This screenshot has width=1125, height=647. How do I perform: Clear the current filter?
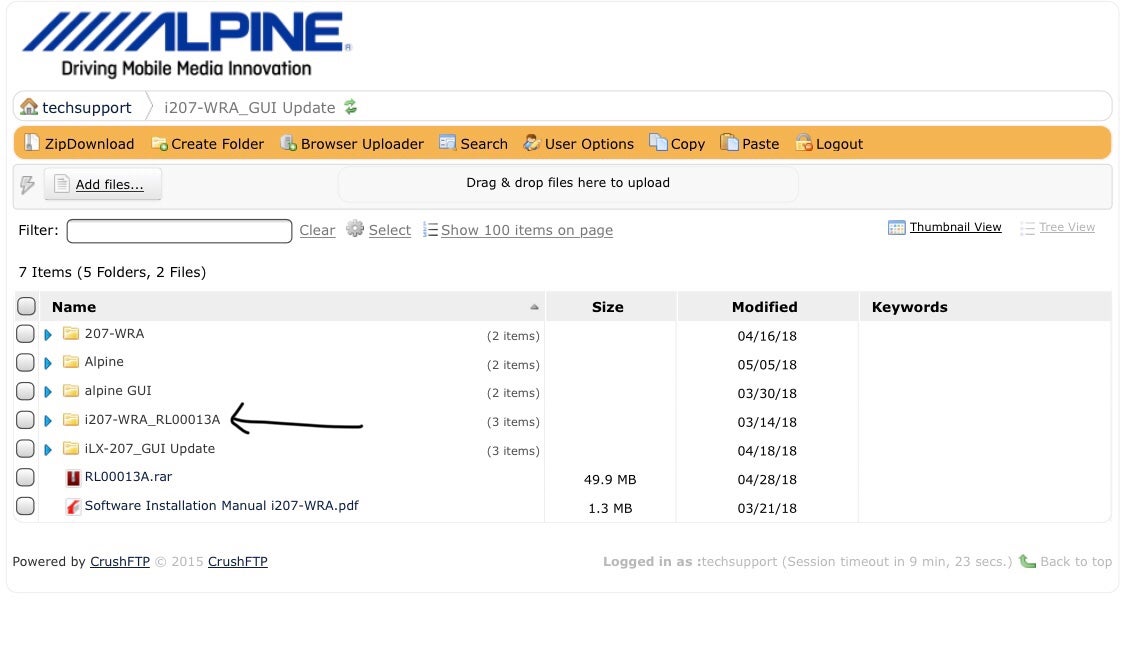pyautogui.click(x=317, y=230)
